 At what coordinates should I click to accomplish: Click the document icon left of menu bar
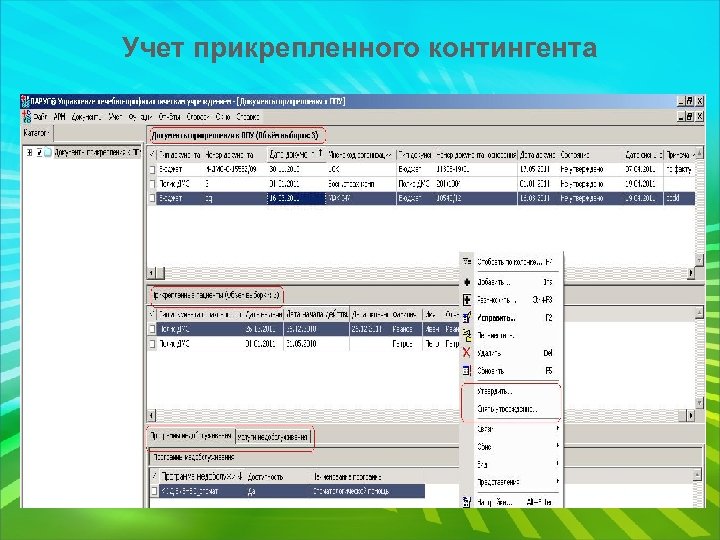coord(26,116)
